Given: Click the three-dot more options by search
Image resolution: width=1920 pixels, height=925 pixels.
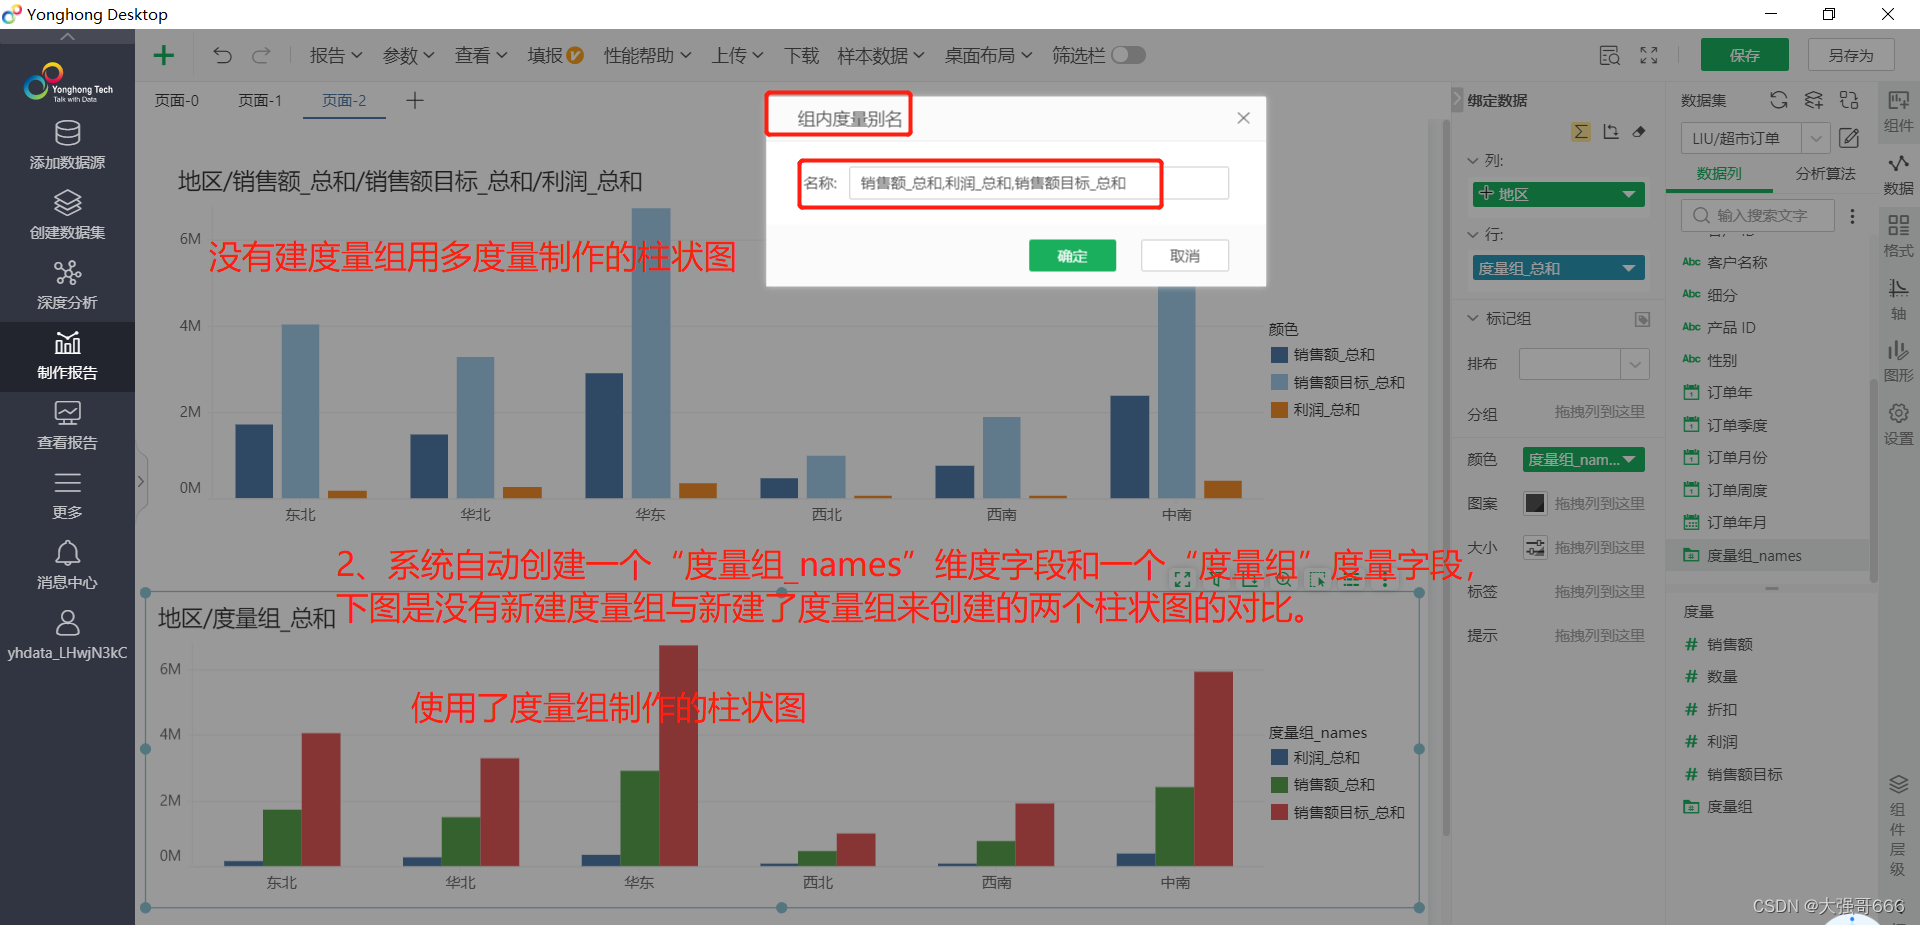Looking at the screenshot, I should click(x=1852, y=216).
